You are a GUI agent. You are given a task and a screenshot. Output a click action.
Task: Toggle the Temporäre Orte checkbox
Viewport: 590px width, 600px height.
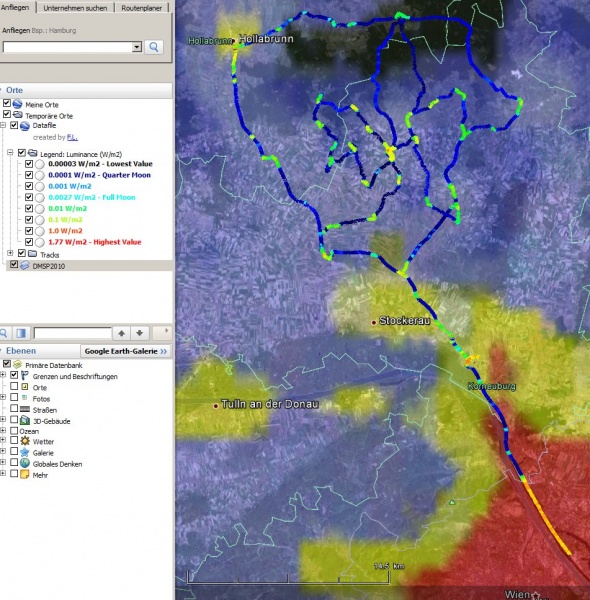coord(7,114)
